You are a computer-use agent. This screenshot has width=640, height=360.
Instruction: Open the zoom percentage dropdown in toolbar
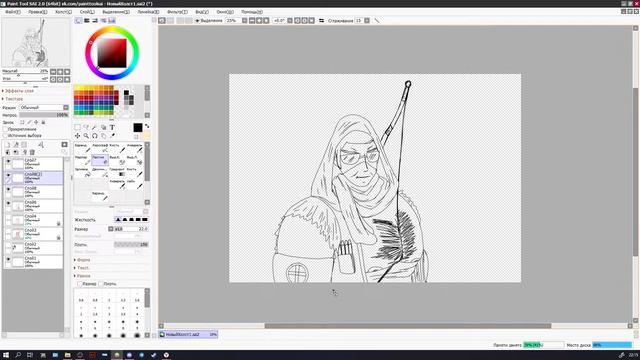244,20
